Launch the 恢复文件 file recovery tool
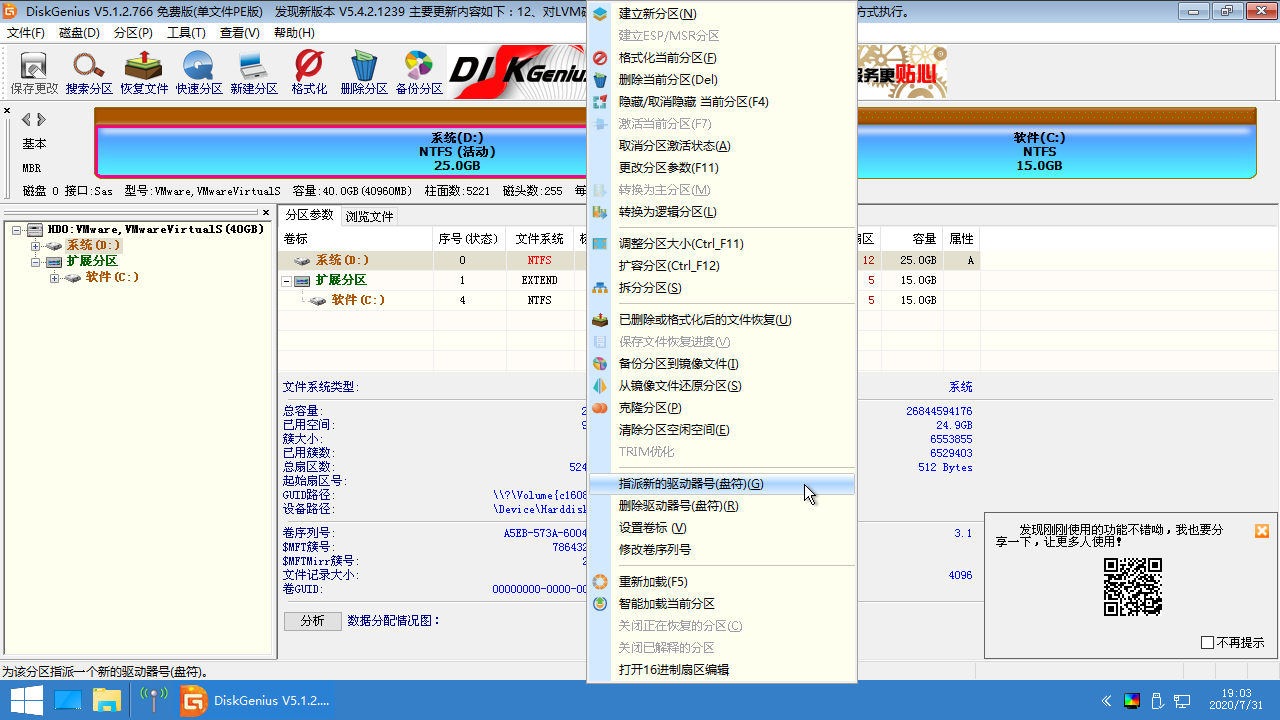Screen dimensions: 1280x720 [144, 73]
